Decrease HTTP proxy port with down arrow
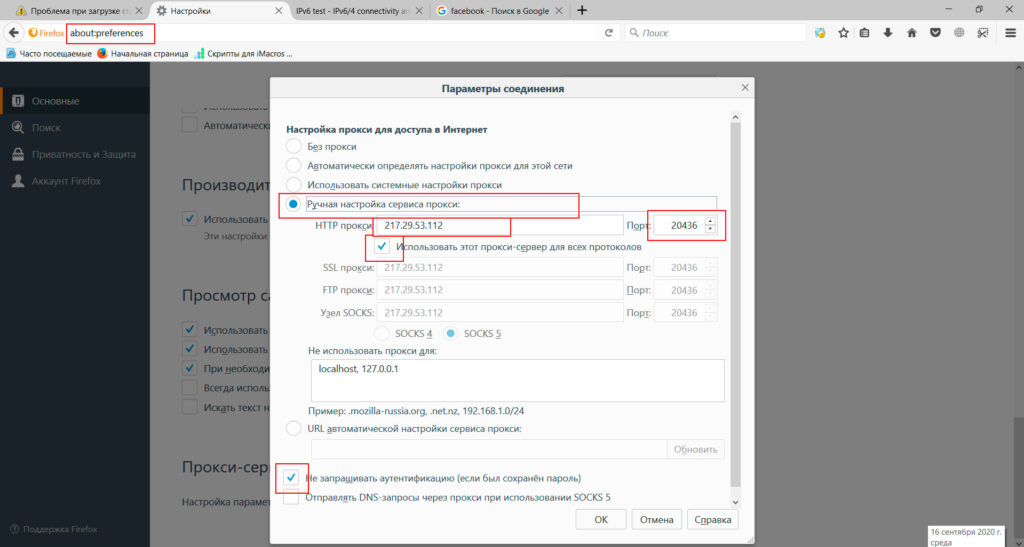1024x547 pixels. click(710, 230)
